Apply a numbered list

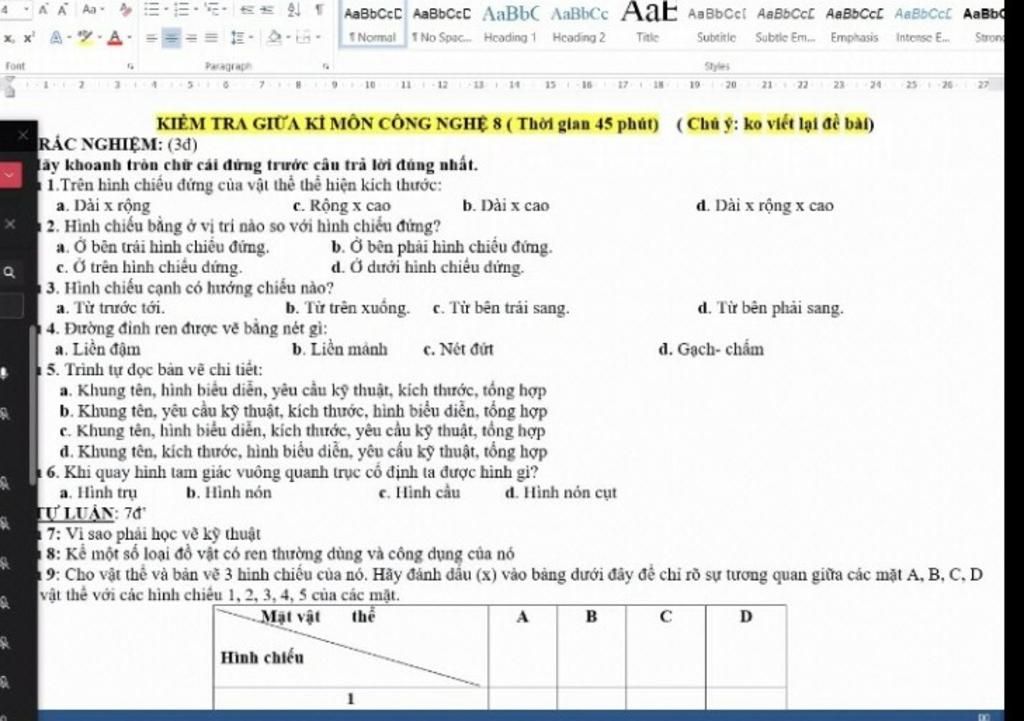pyautogui.click(x=182, y=10)
